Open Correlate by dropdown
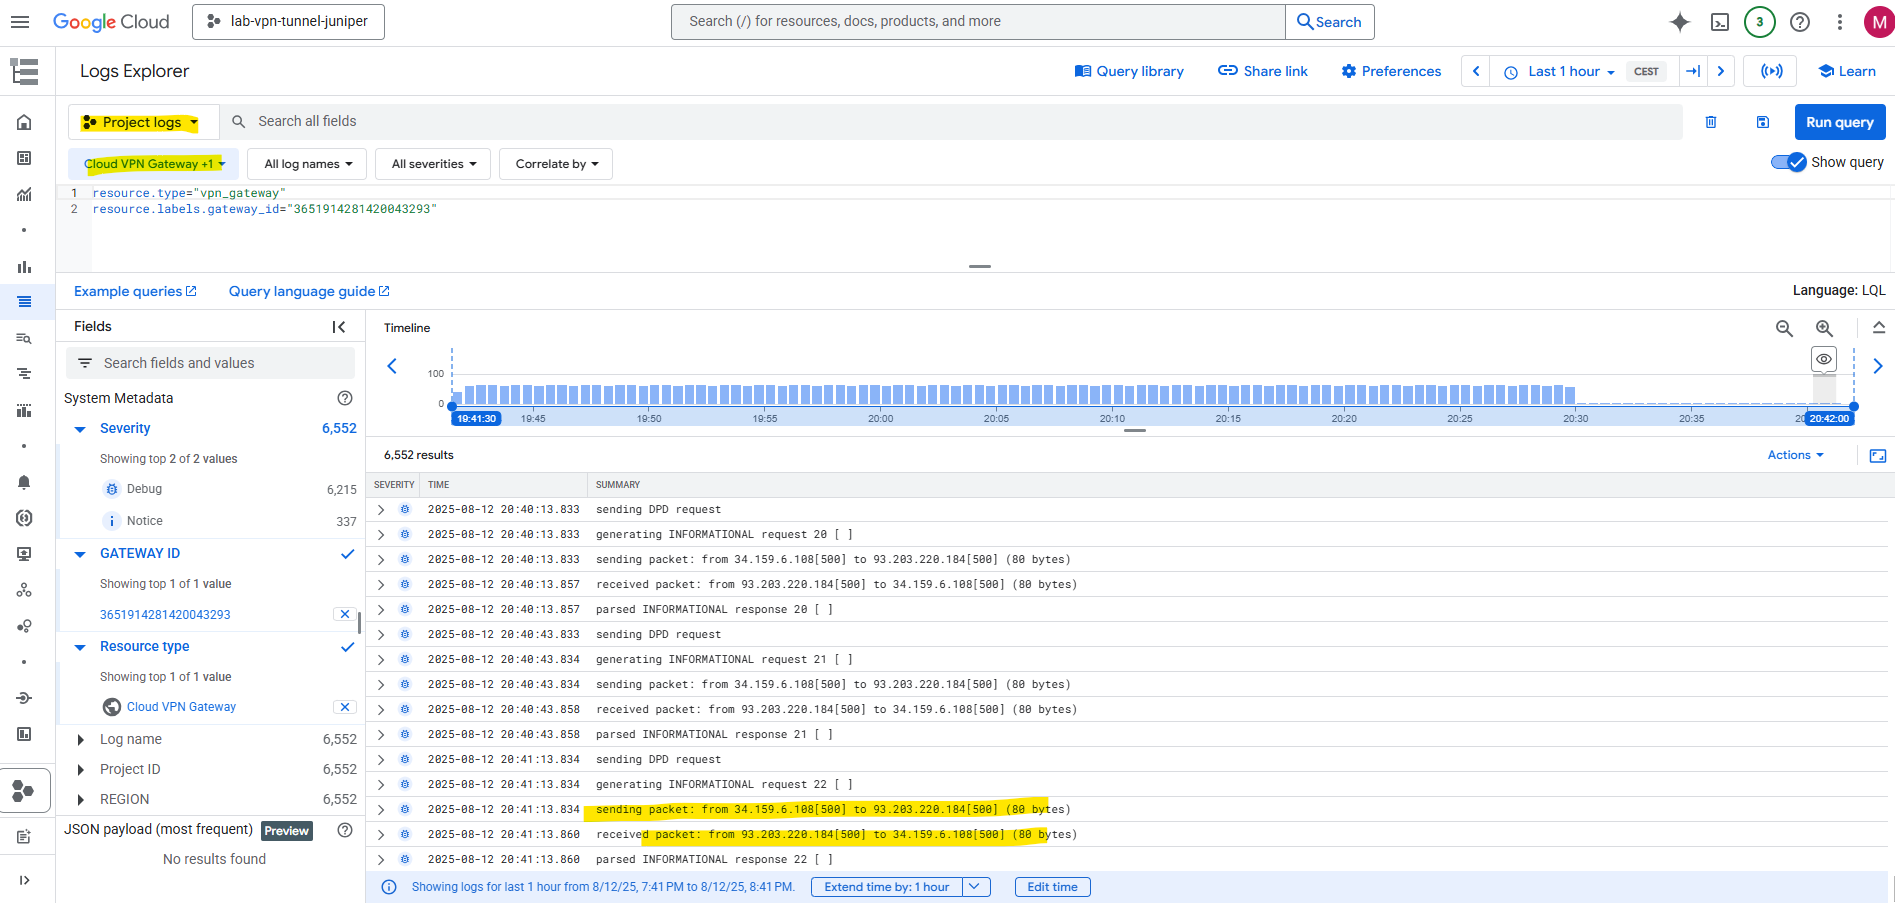The height and width of the screenshot is (903, 1895). pyautogui.click(x=556, y=164)
